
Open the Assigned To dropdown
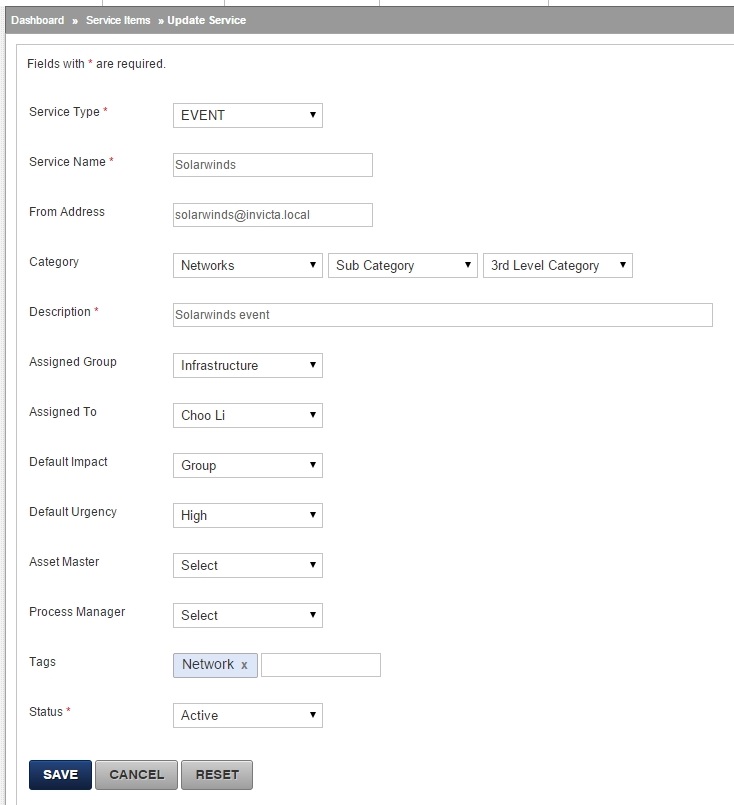tap(248, 415)
